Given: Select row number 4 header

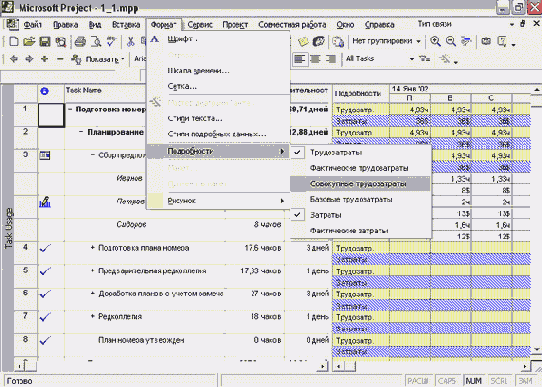Looking at the screenshot, I should coord(26,253).
